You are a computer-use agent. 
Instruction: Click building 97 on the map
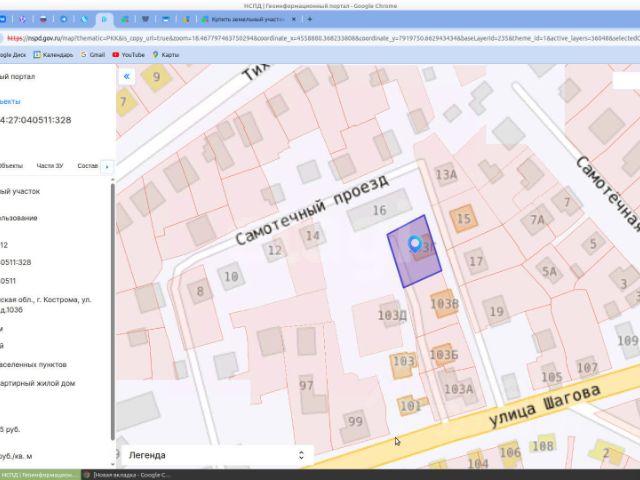311,392
